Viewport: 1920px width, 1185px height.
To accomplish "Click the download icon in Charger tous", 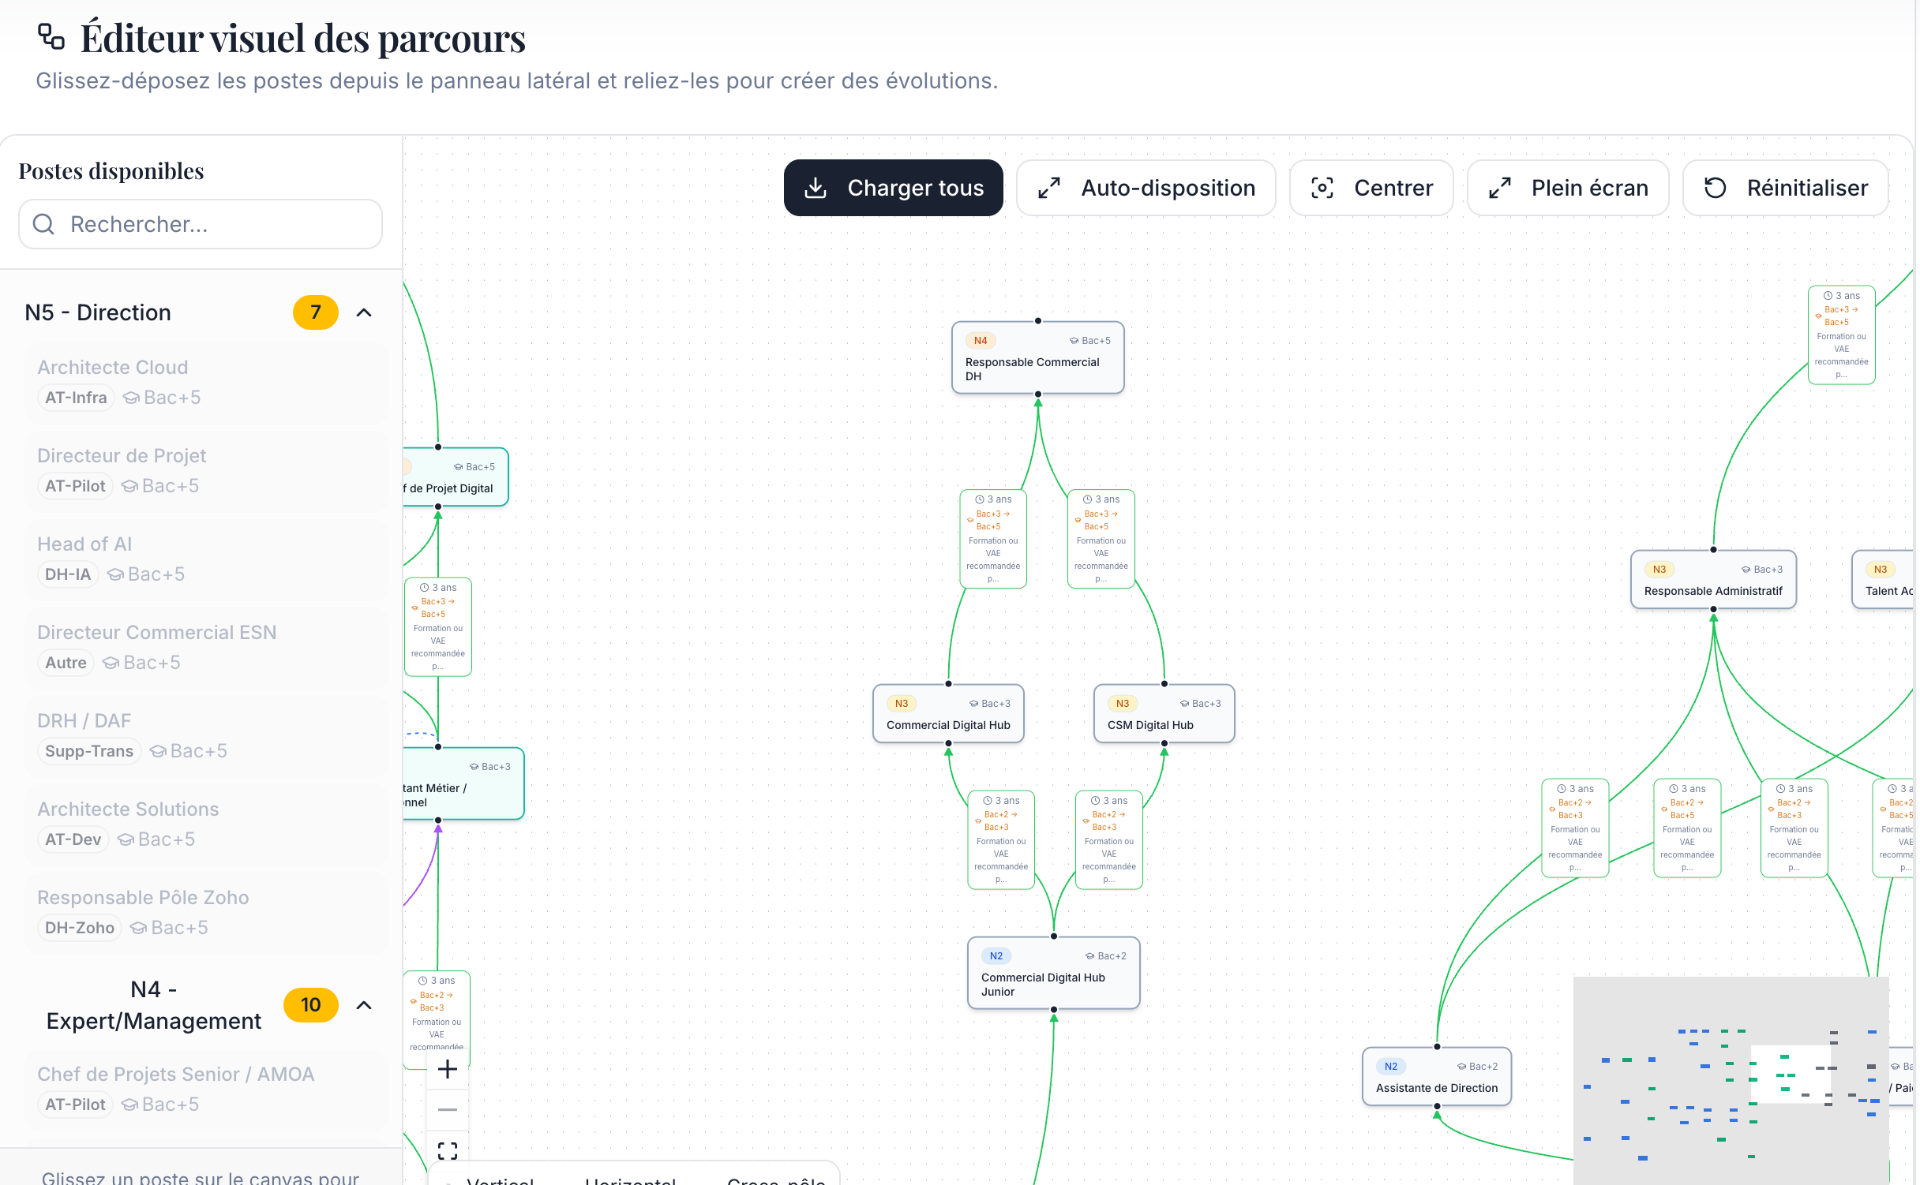I will (816, 188).
